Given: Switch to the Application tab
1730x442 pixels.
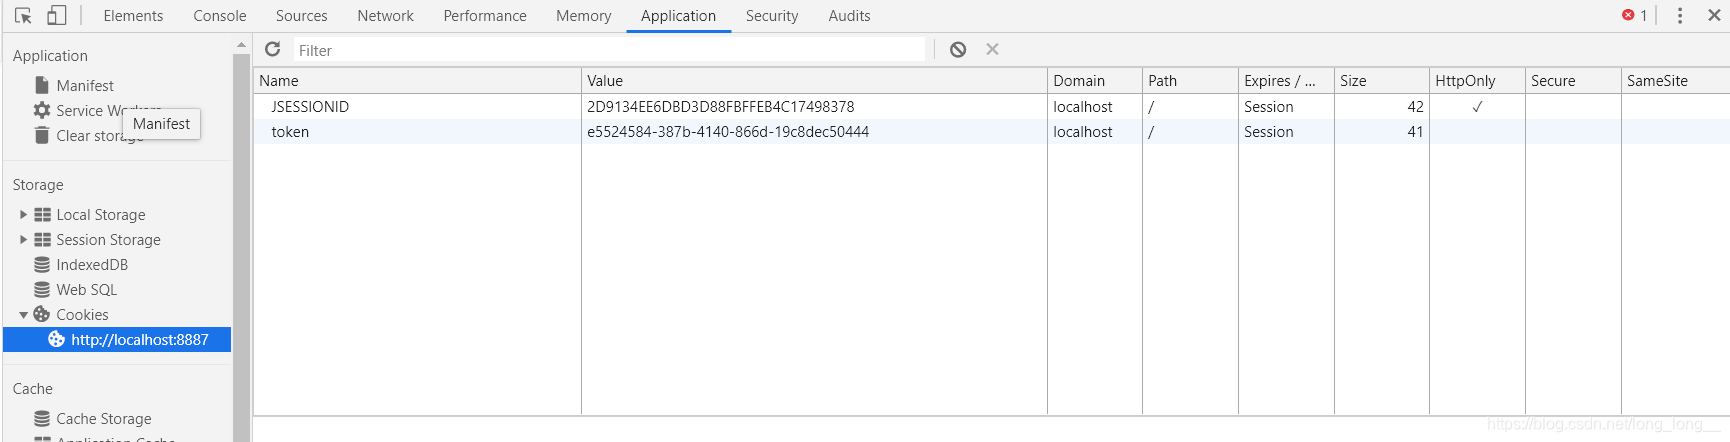Looking at the screenshot, I should [x=678, y=16].
